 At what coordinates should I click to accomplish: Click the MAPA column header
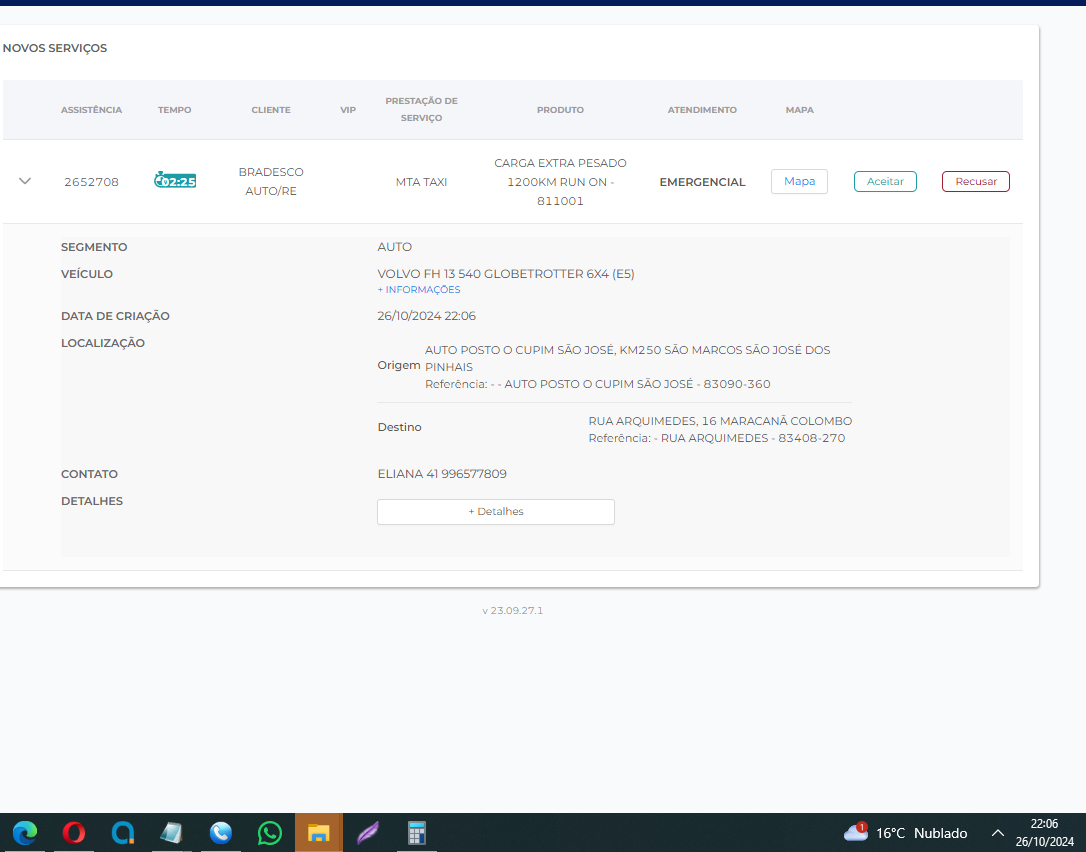click(799, 110)
